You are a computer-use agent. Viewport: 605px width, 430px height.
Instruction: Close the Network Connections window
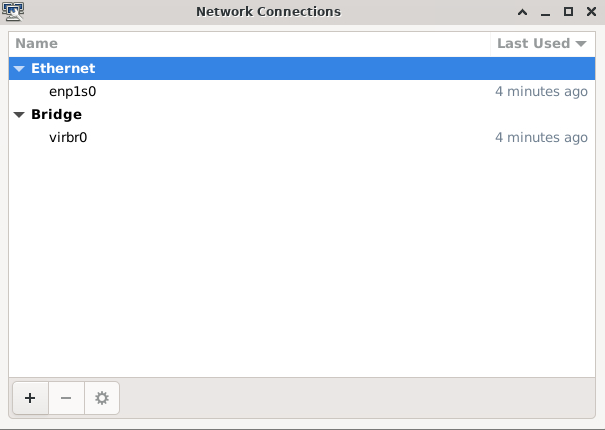click(591, 12)
